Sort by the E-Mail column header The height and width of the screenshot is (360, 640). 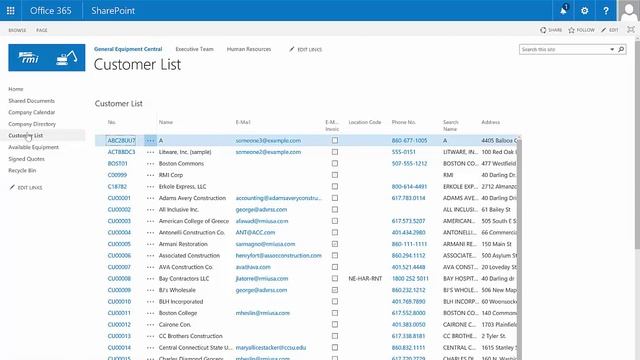pyautogui.click(x=243, y=122)
